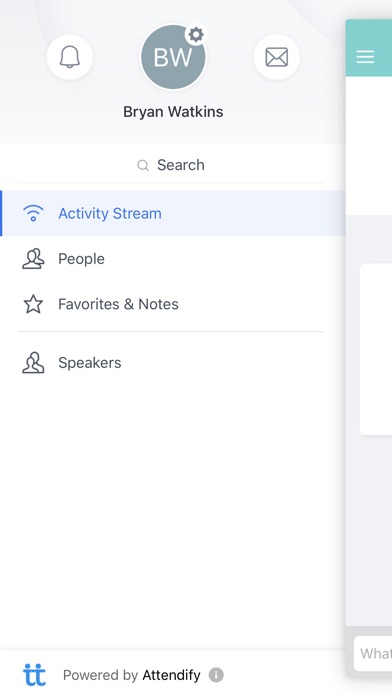Image resolution: width=392 pixels, height=696 pixels.
Task: Open Favorites & Notes
Action: [173, 304]
